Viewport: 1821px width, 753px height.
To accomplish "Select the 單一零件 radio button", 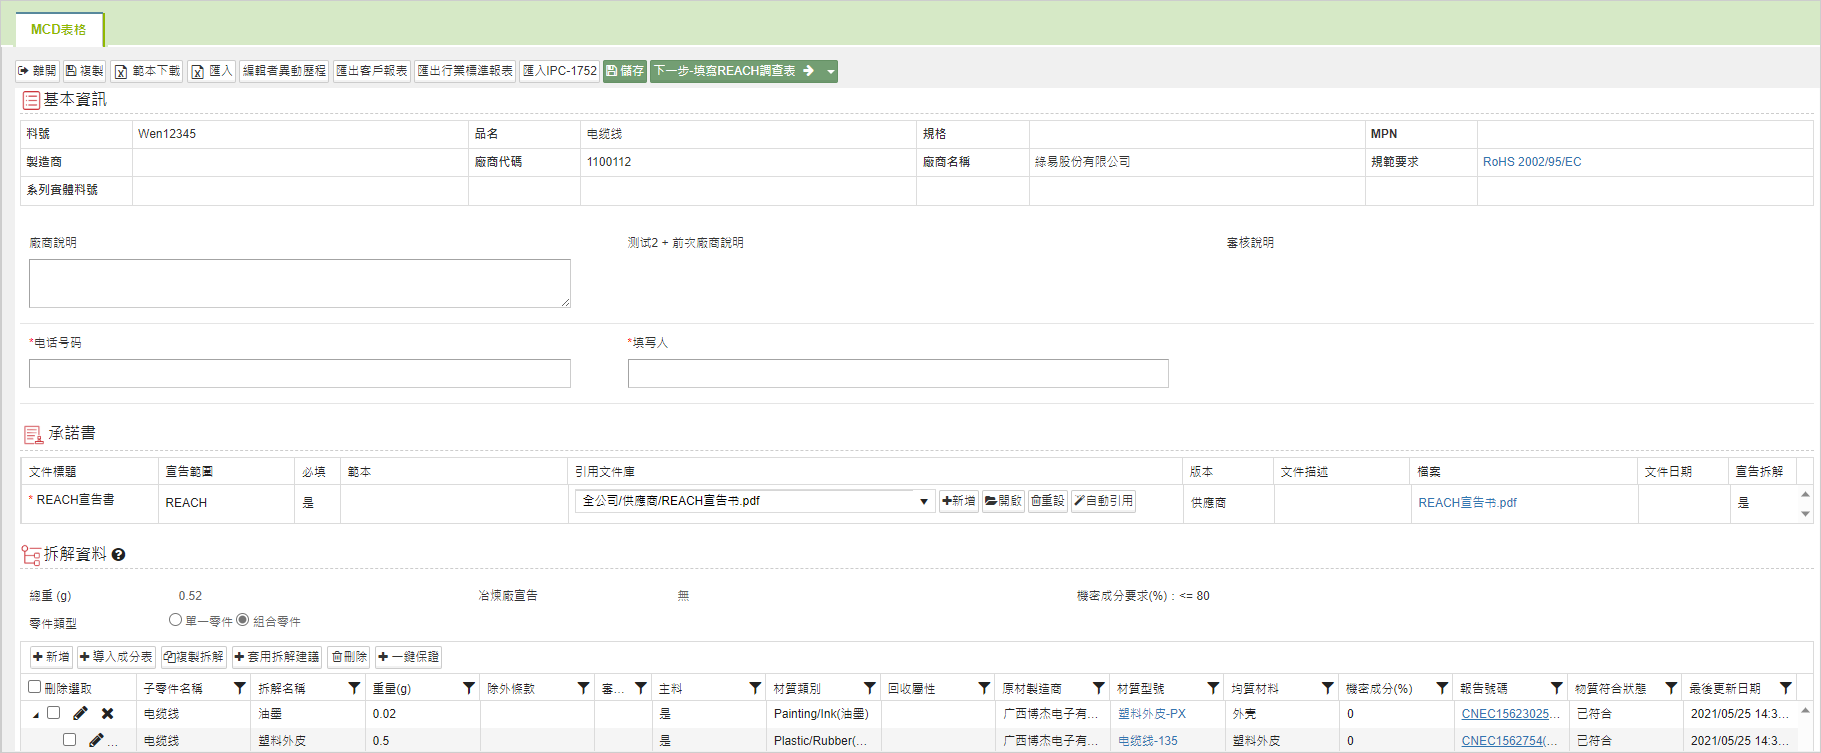I will click(175, 620).
